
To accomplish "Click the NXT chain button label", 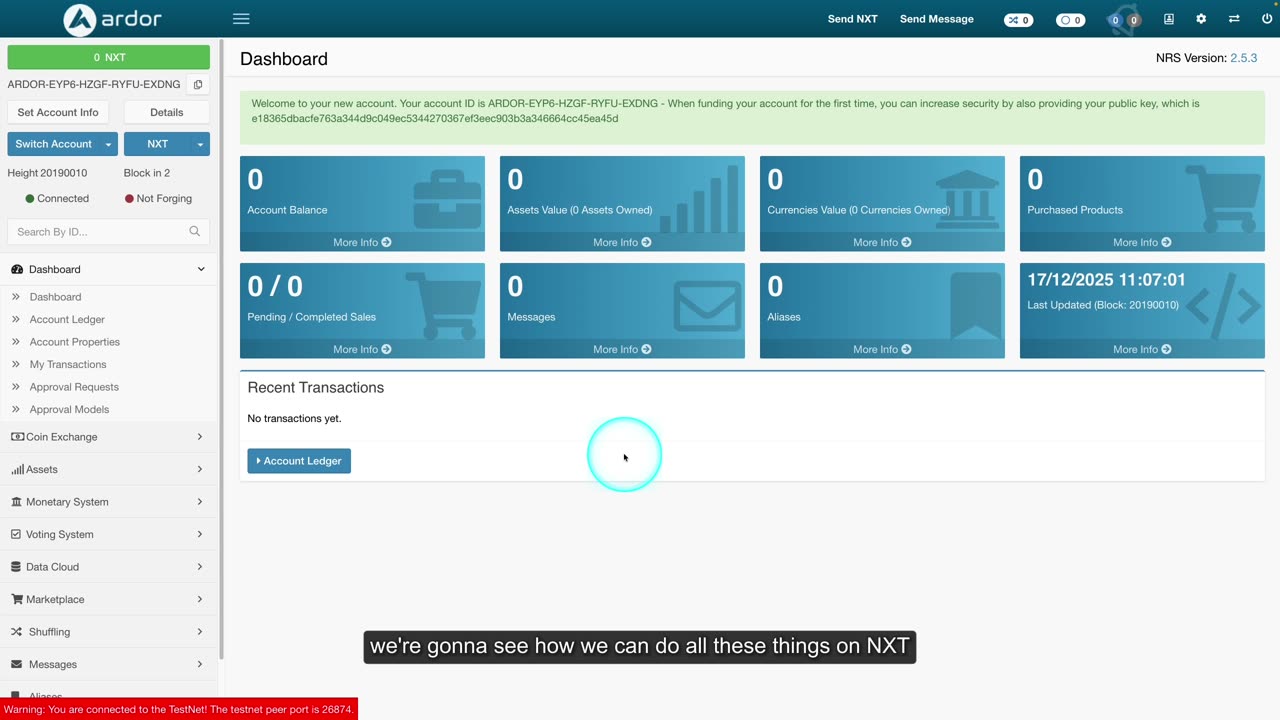I will coord(158,144).
